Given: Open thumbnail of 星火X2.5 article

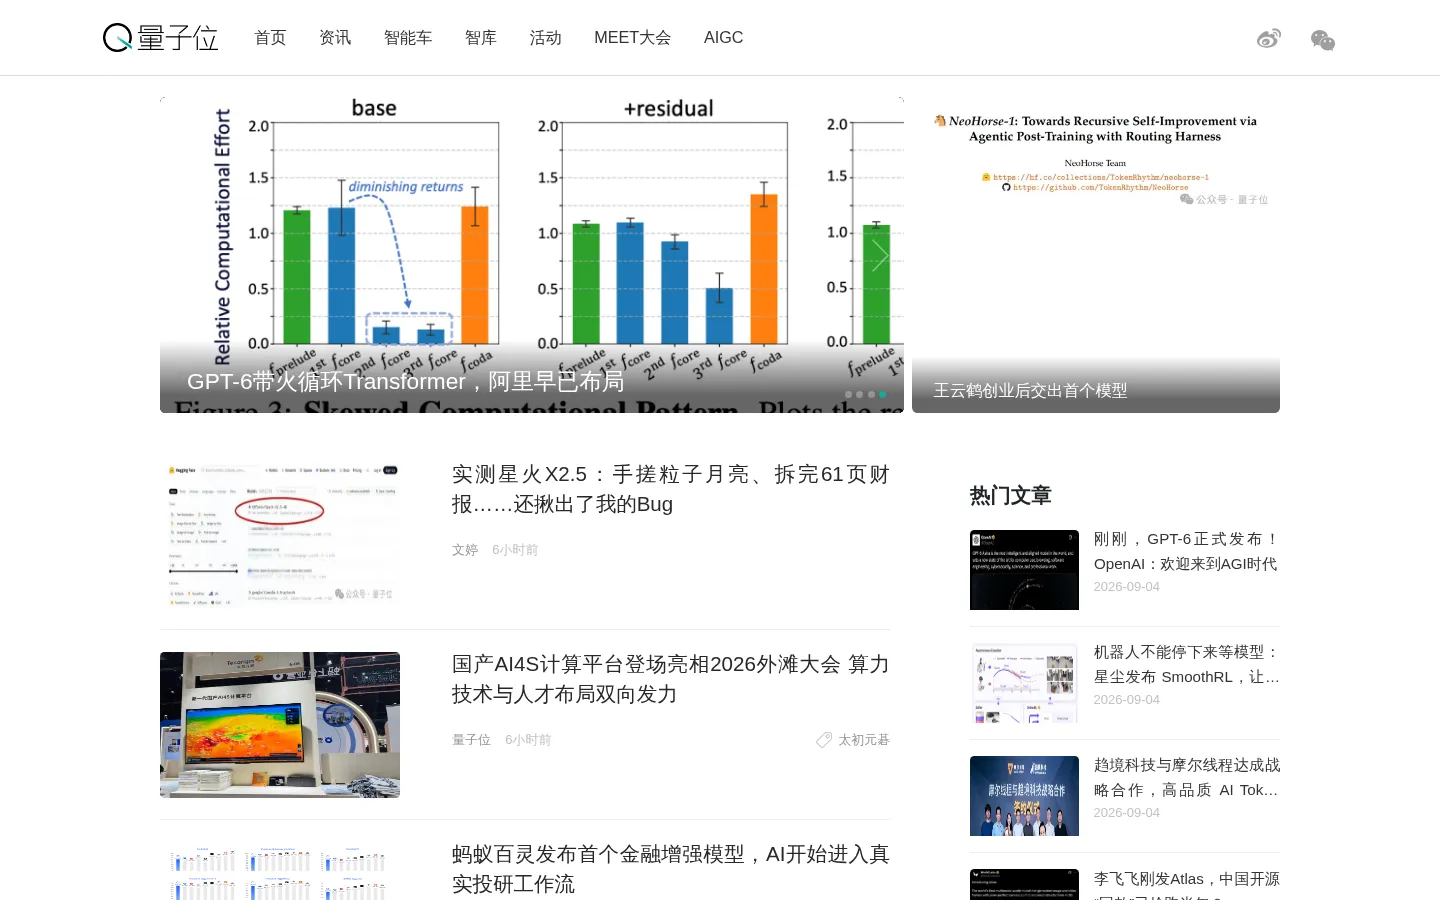Looking at the screenshot, I should coord(280,535).
